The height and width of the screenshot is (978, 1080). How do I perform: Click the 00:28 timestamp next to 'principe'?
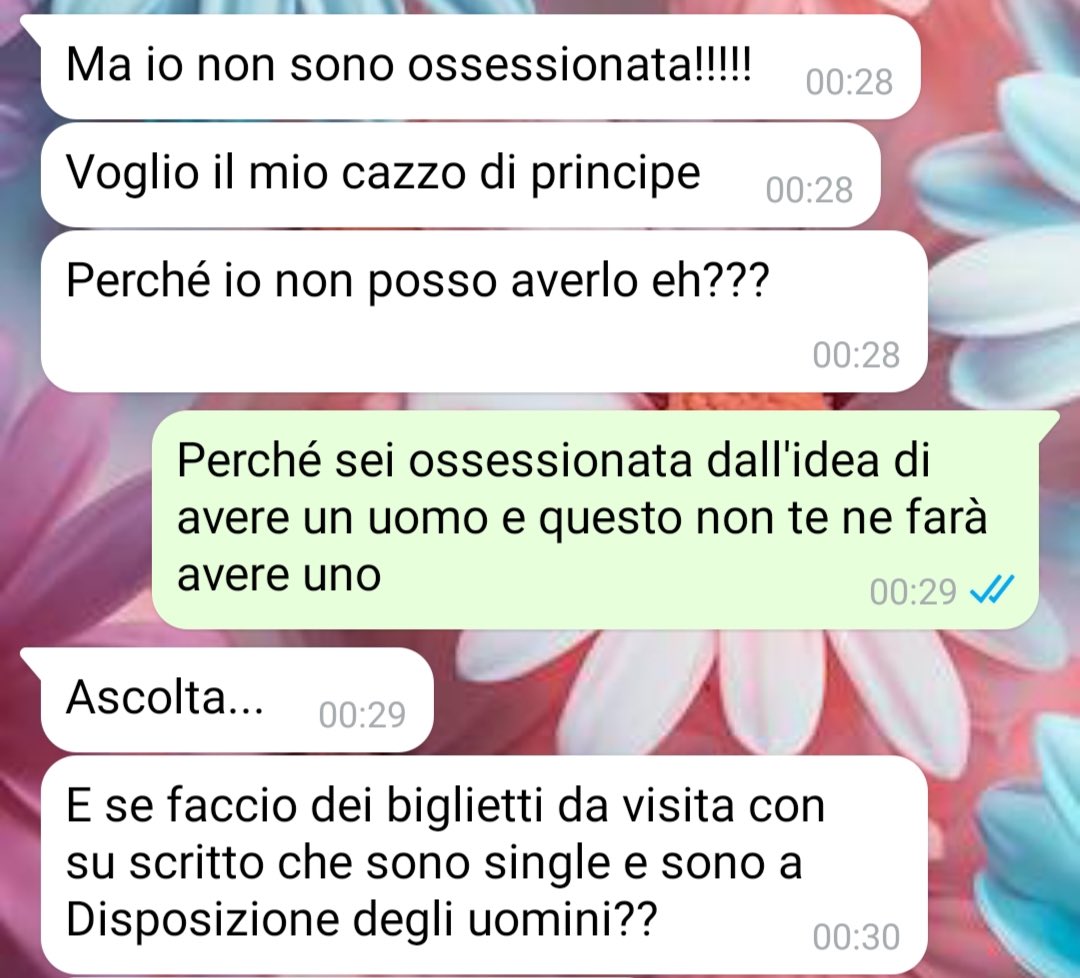(x=809, y=190)
